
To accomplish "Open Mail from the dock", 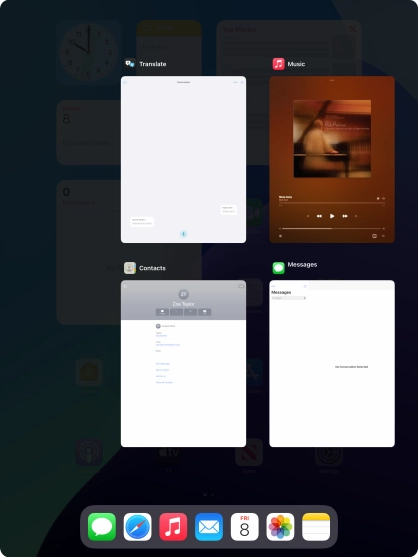I will coord(209,526).
